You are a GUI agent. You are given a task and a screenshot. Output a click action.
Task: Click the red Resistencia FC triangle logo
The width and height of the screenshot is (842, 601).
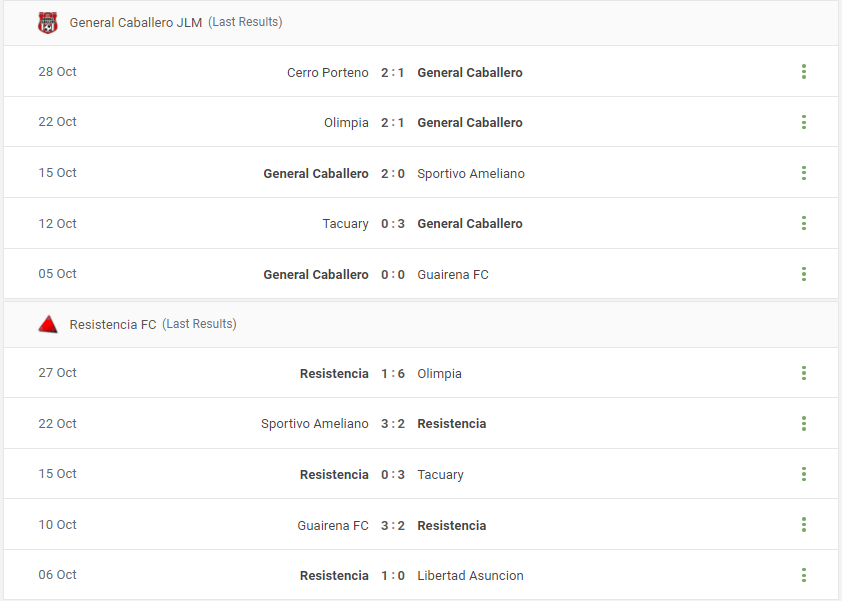48,324
